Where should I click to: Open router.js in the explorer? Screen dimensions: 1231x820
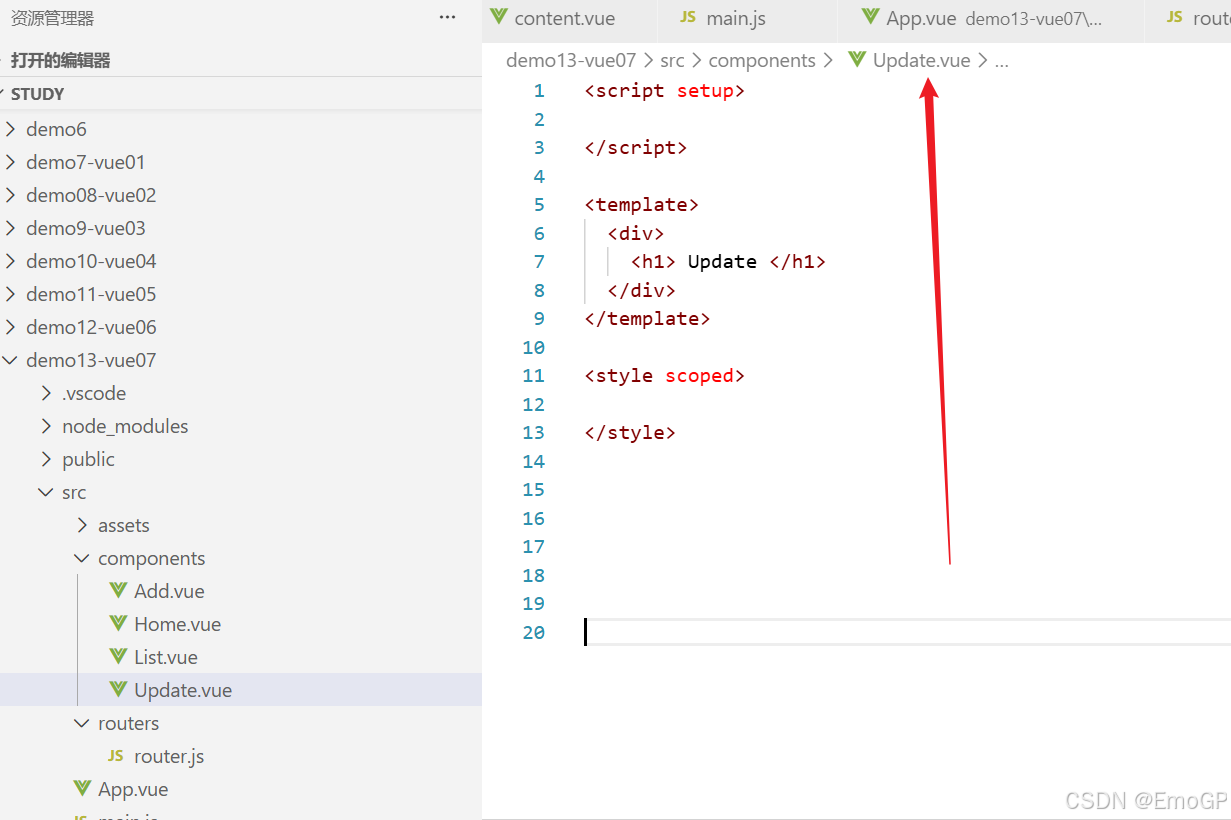coord(169,756)
